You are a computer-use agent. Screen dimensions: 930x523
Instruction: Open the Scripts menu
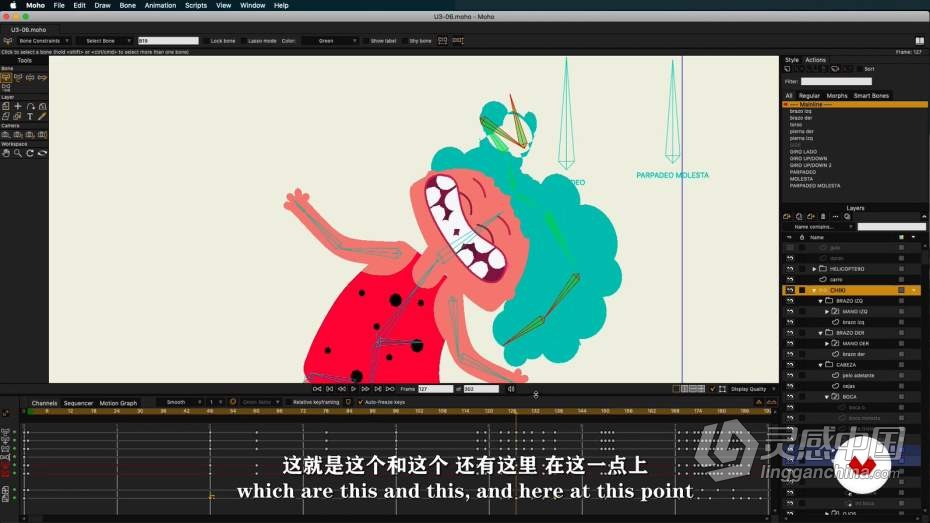(196, 5)
